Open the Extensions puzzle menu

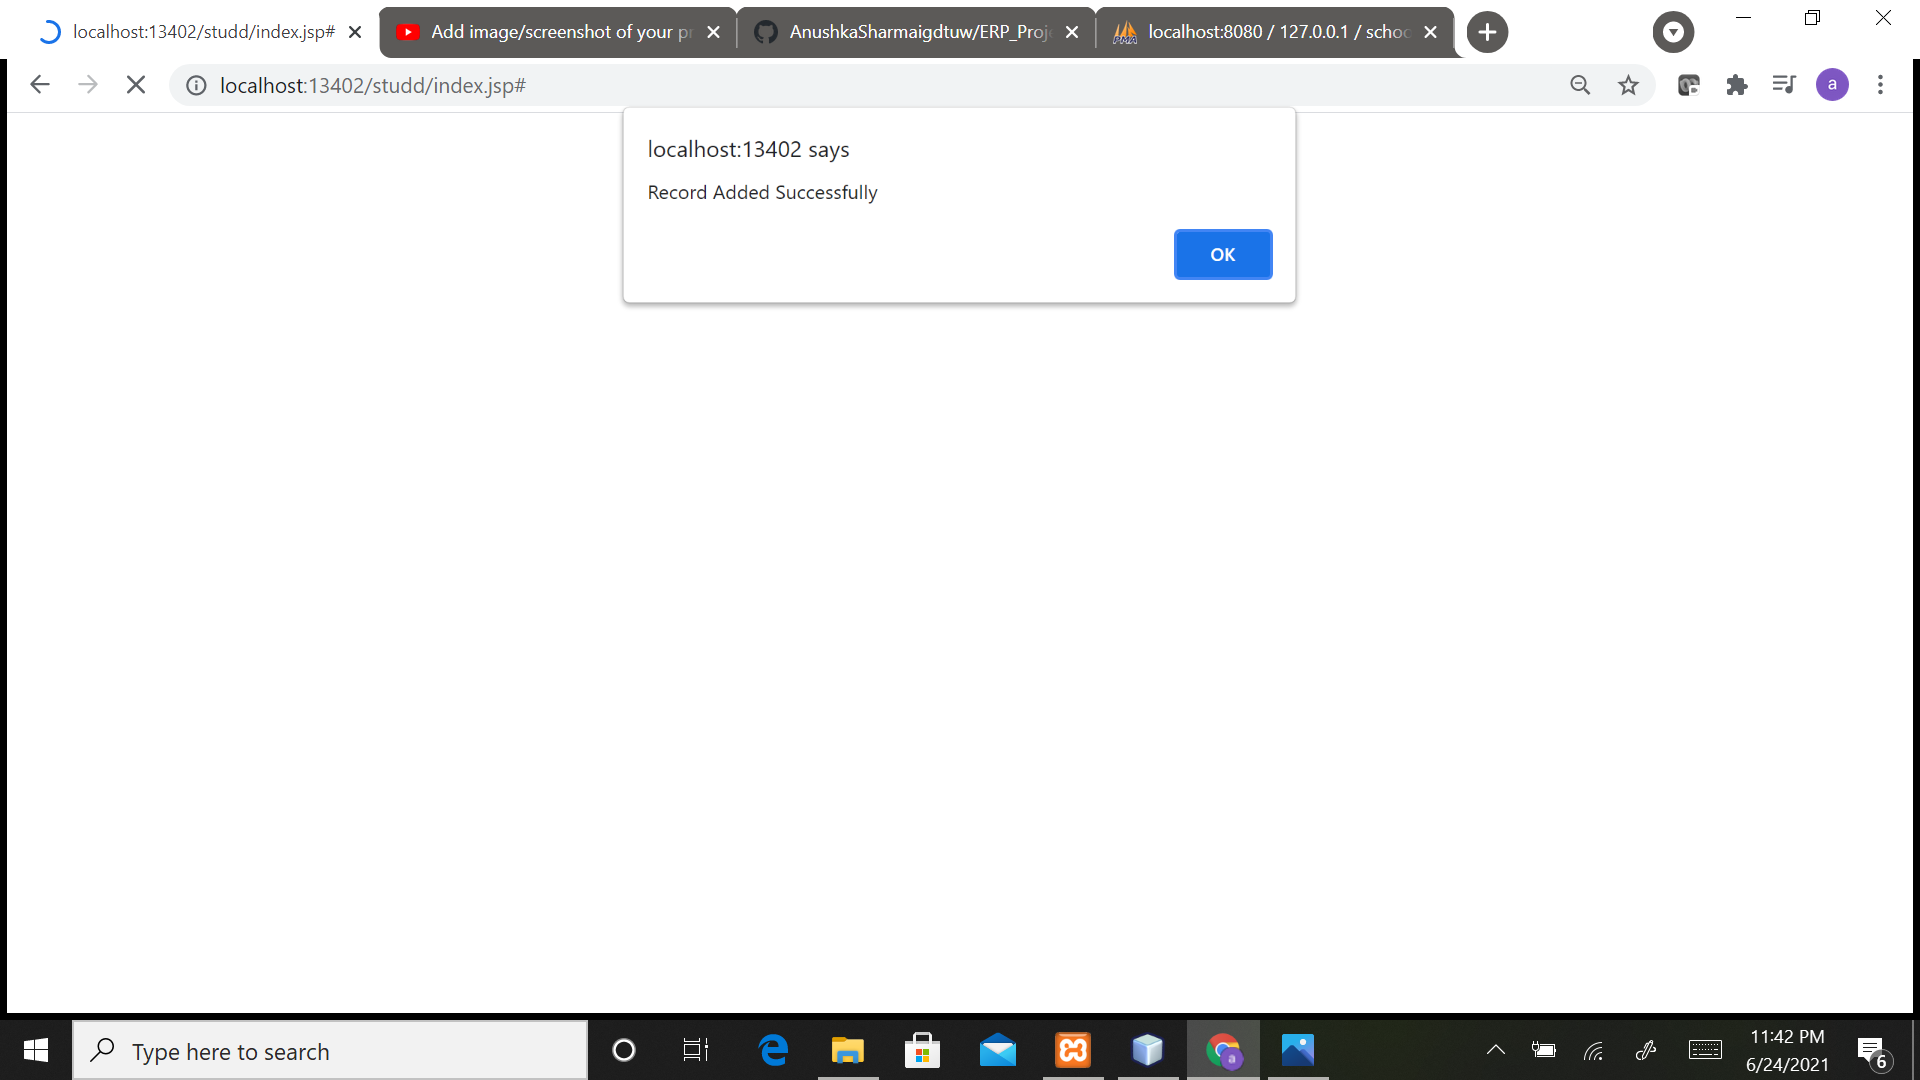[x=1737, y=85]
